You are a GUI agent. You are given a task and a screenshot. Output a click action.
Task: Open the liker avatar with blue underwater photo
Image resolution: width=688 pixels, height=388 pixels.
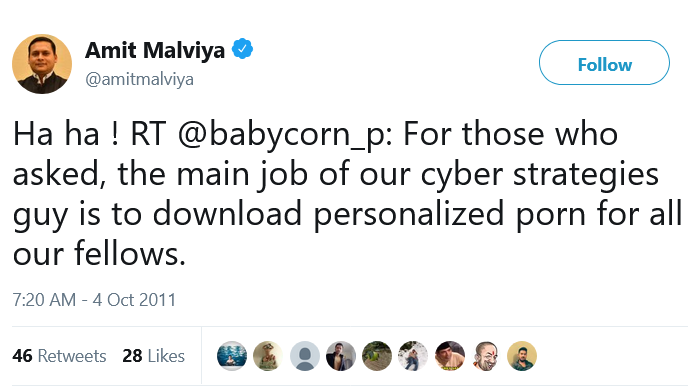pos(232,356)
